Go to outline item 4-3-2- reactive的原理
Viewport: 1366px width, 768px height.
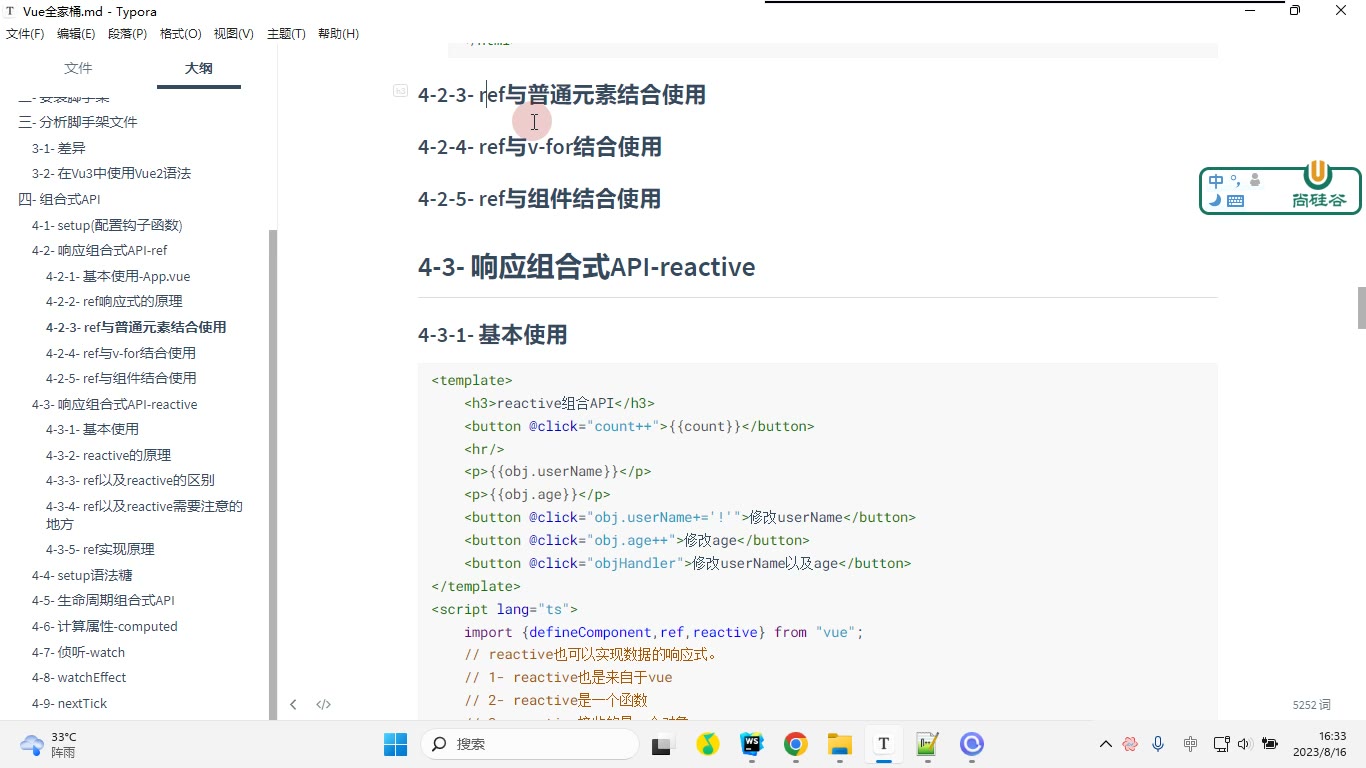pyautogui.click(x=108, y=455)
